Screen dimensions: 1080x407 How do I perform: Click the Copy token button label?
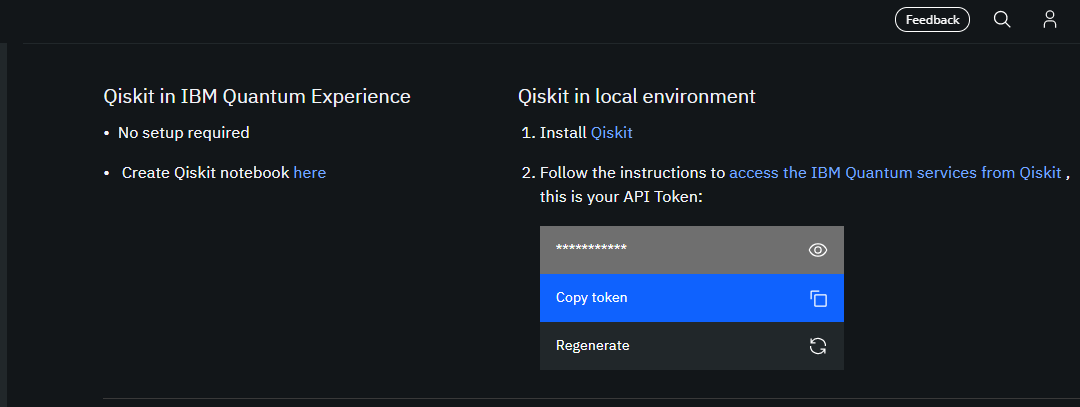point(592,298)
